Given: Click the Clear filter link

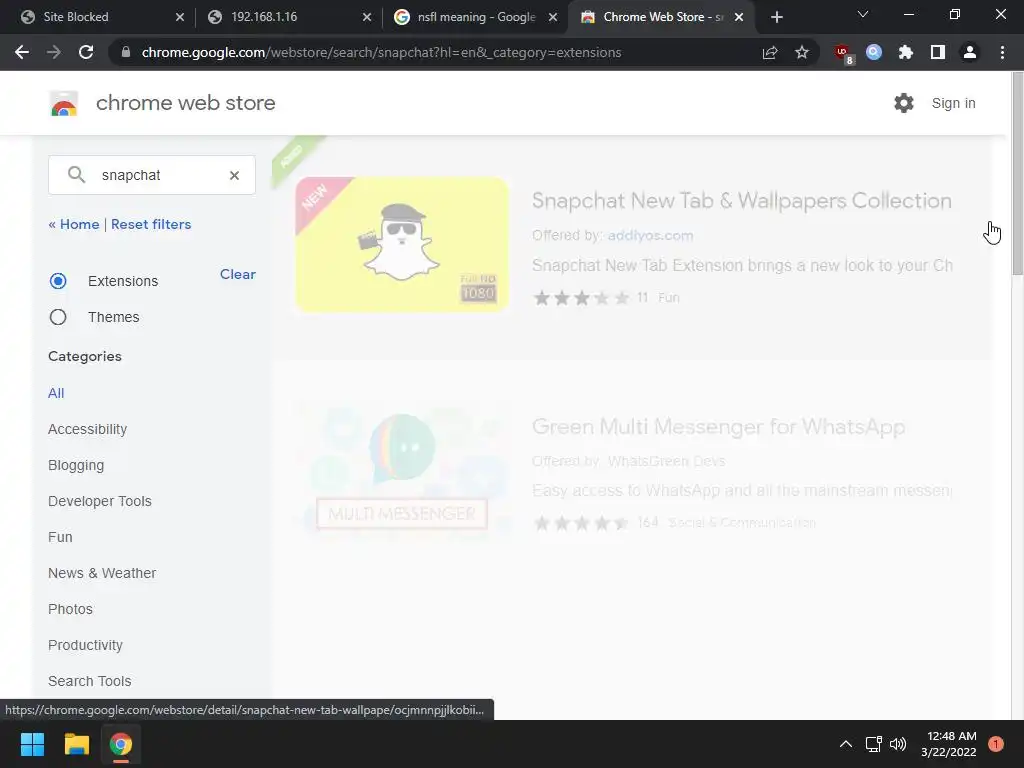Looking at the screenshot, I should tap(238, 274).
